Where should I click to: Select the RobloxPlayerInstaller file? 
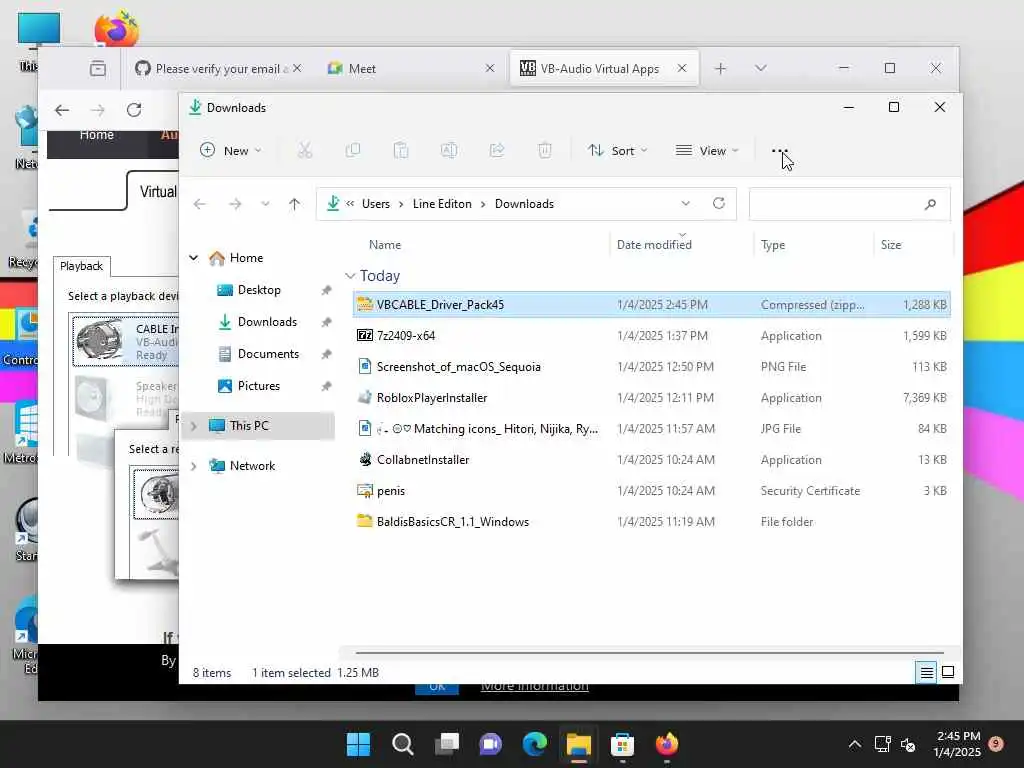651,398
